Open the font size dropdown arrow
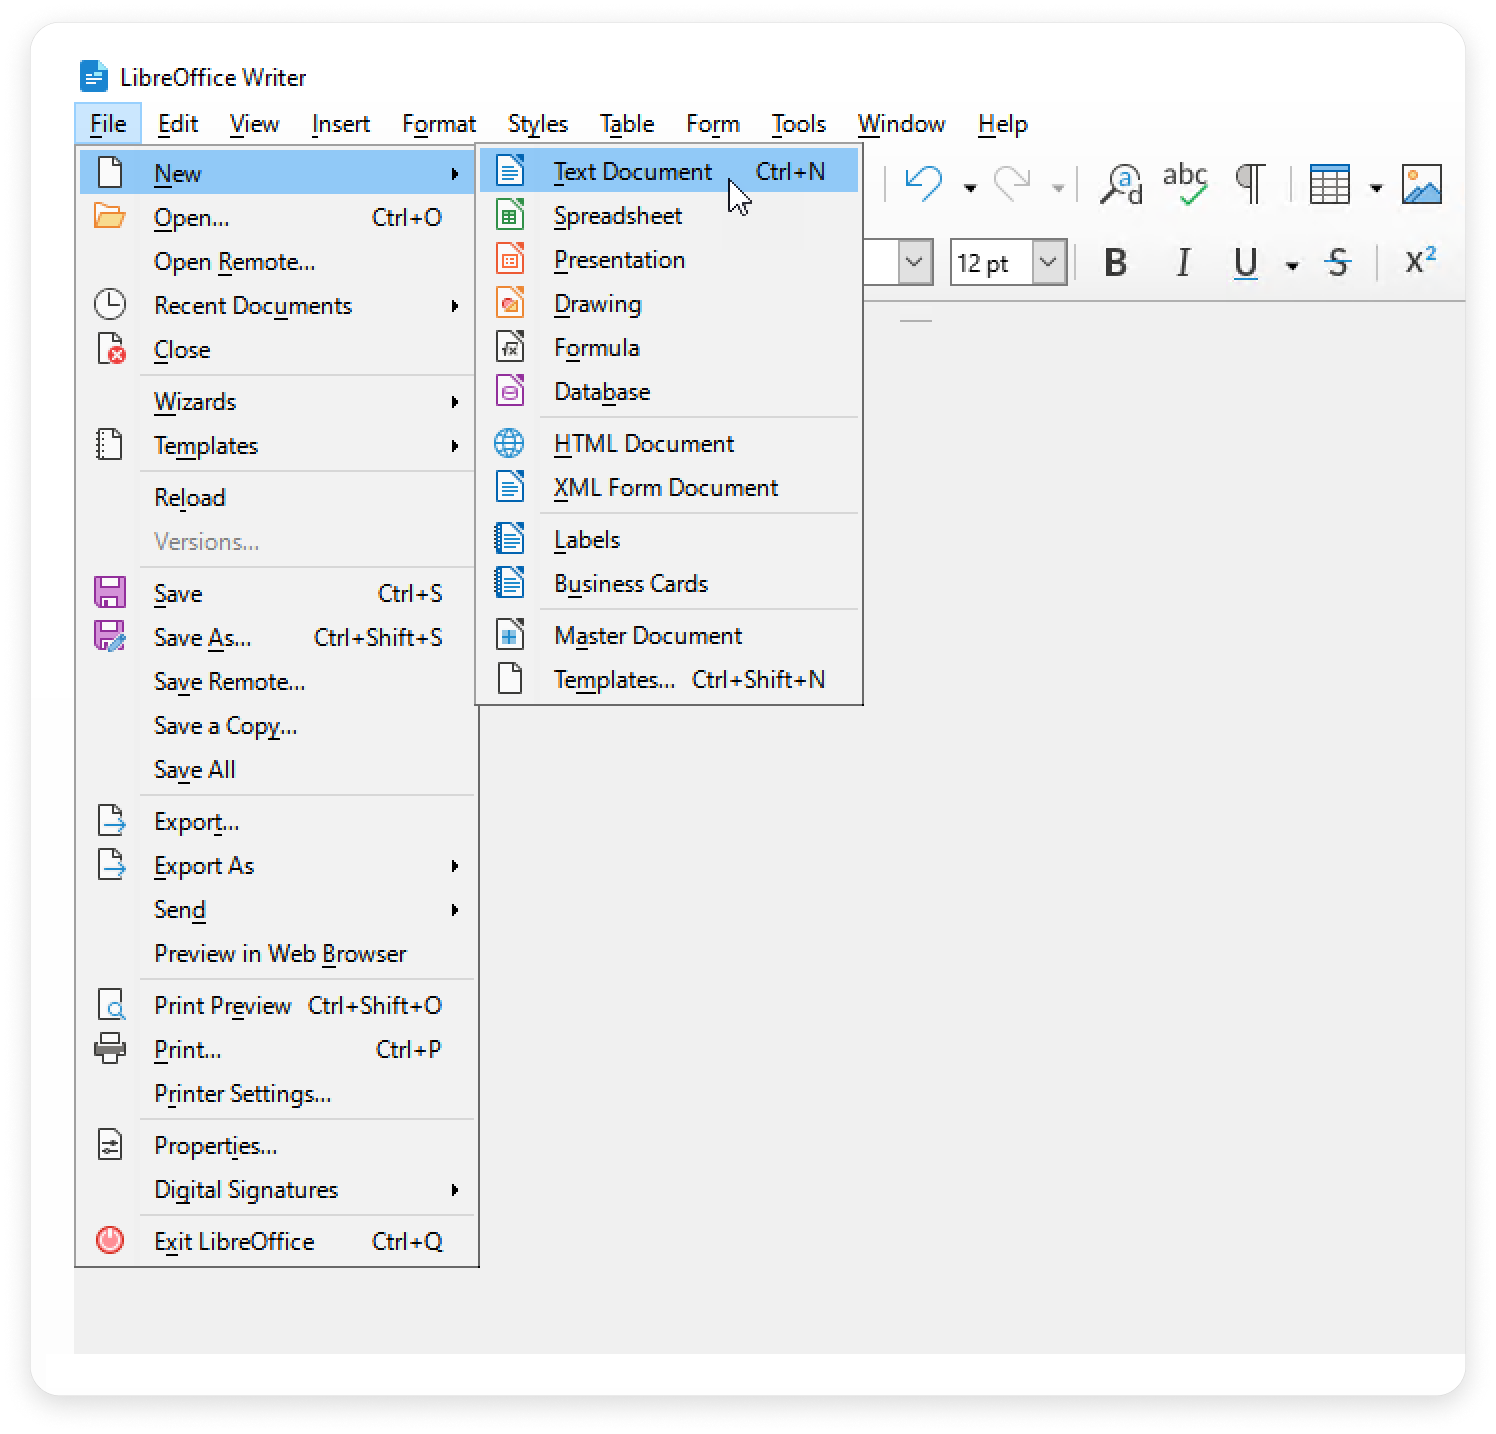This screenshot has height=1434, width=1496. coord(1048,263)
